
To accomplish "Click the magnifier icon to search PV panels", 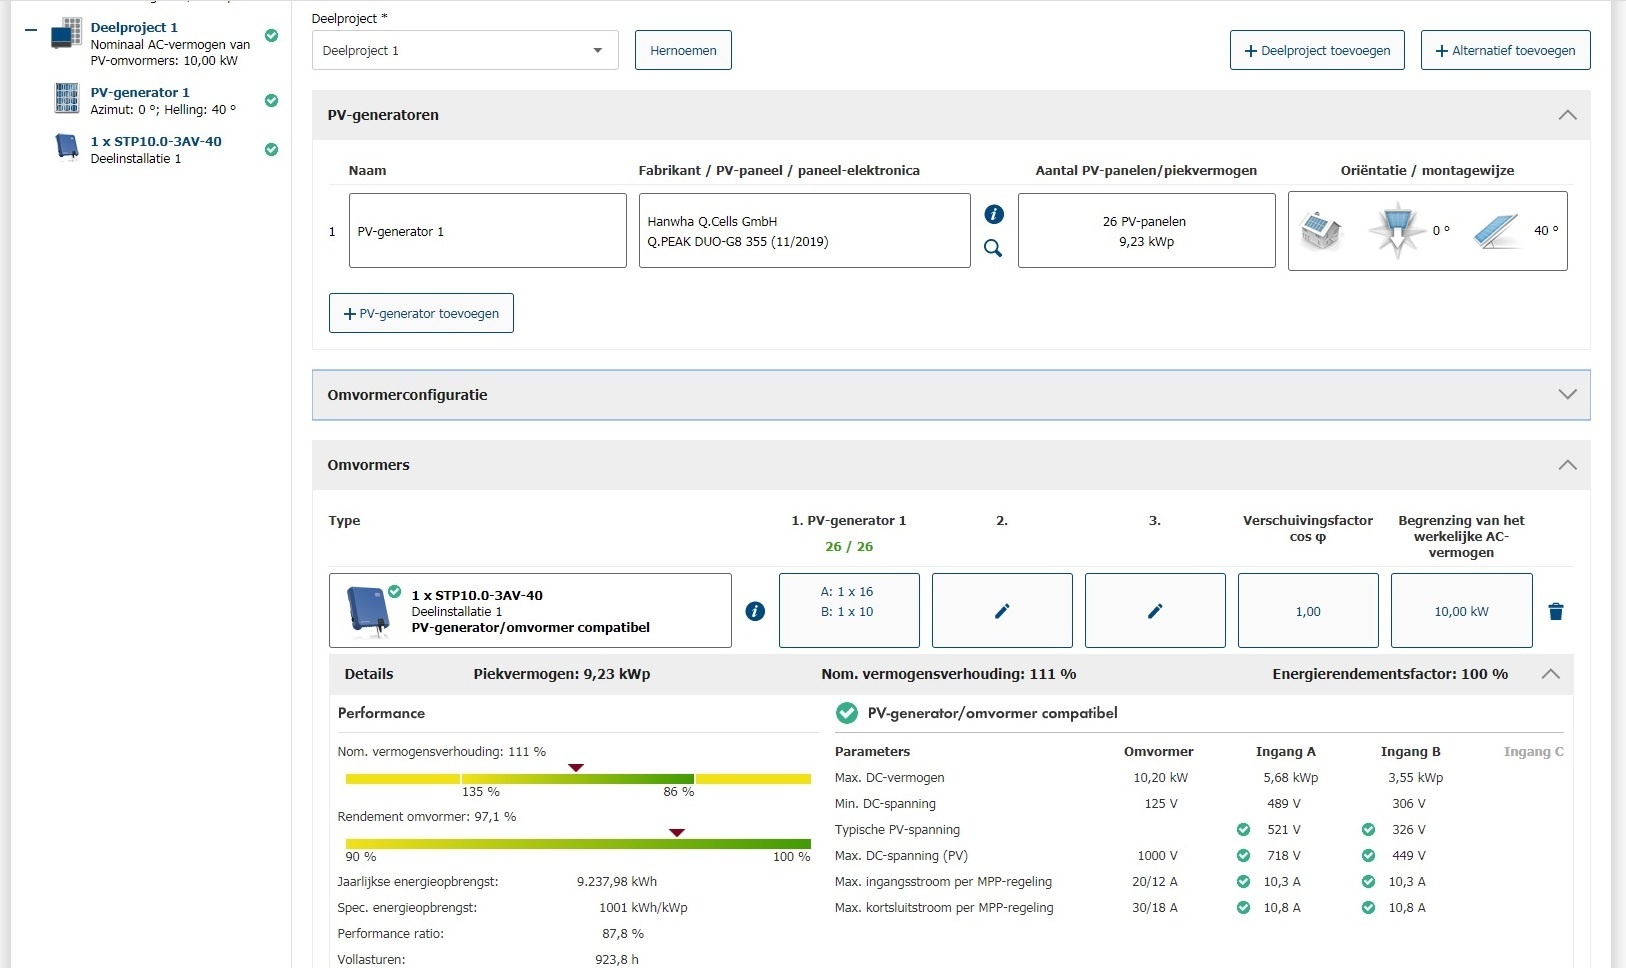I will click(x=993, y=248).
